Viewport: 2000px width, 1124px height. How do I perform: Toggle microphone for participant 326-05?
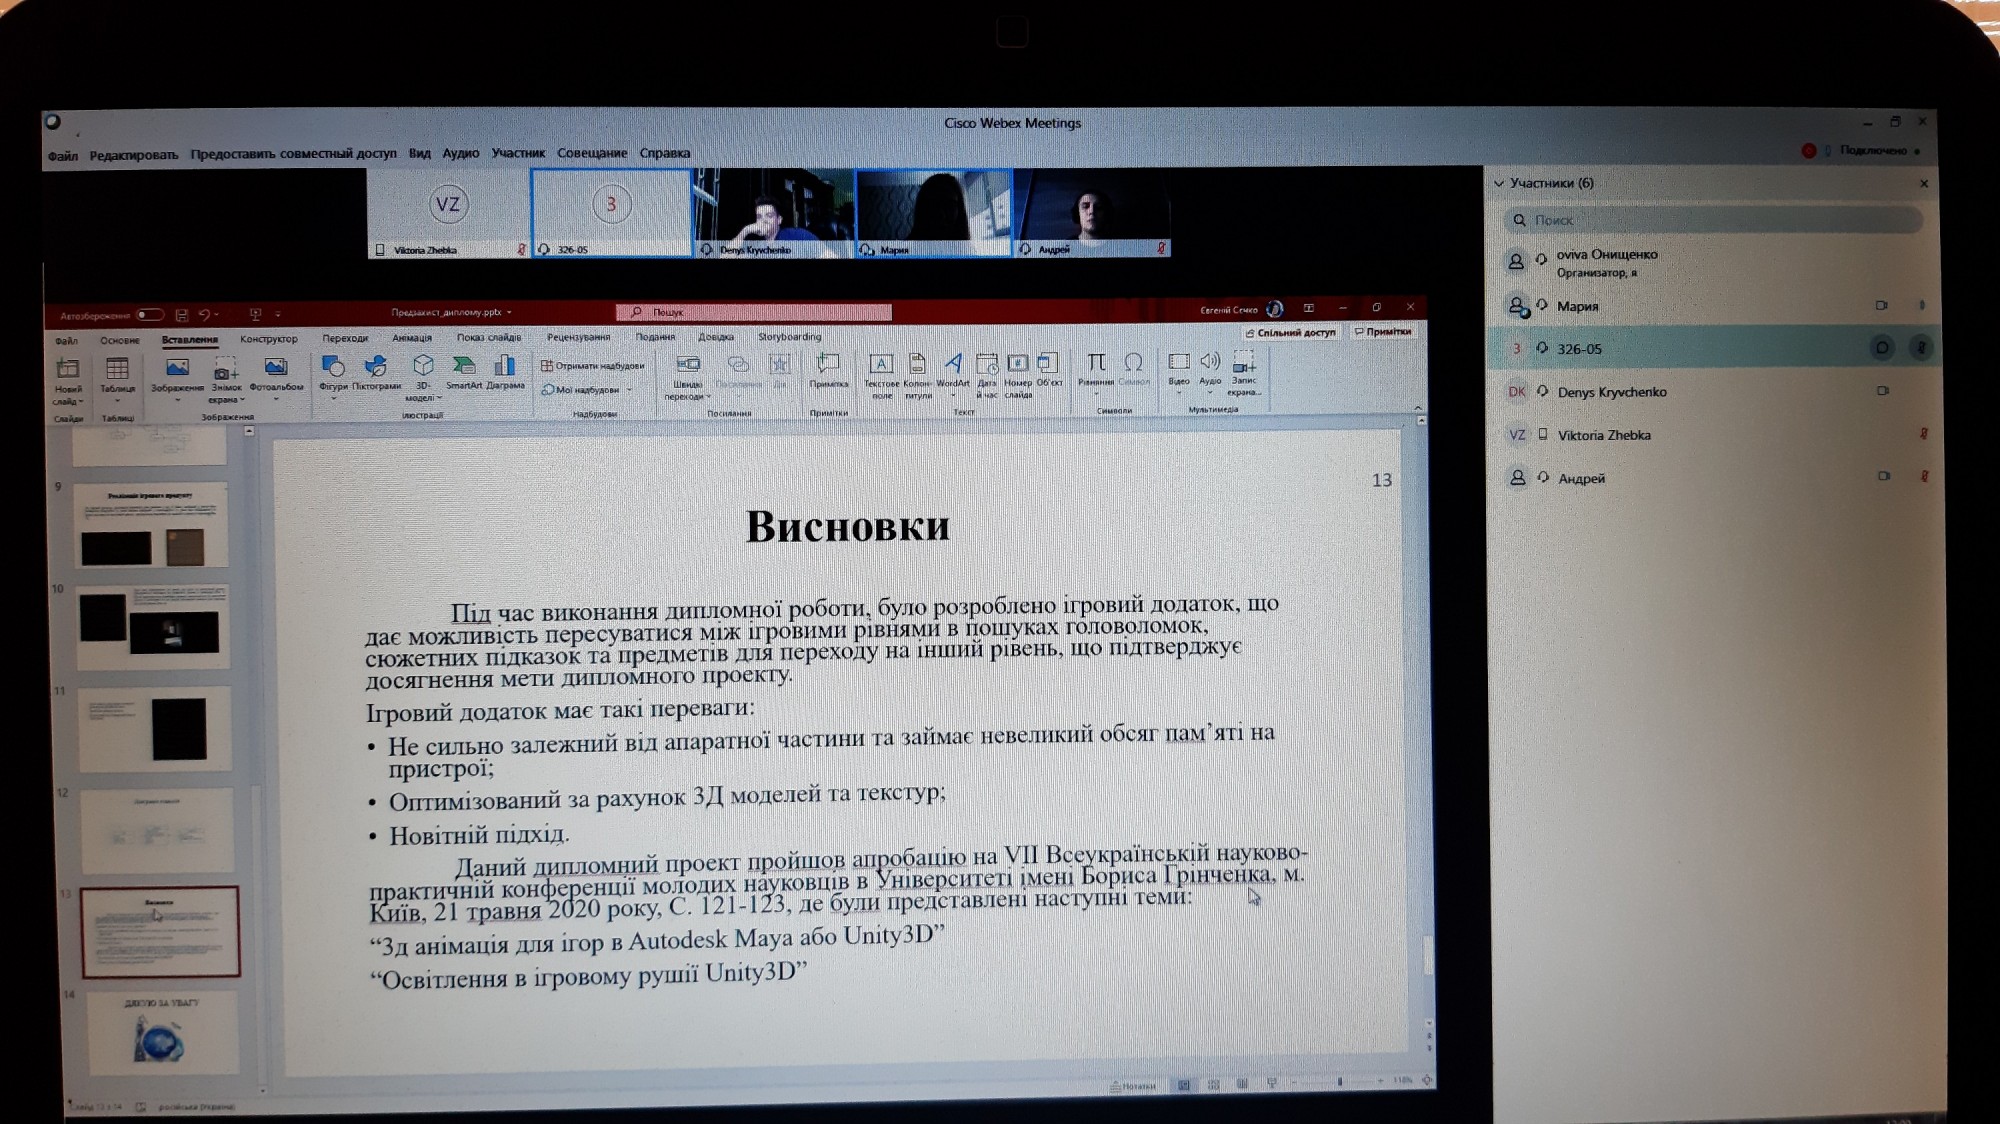(x=1921, y=348)
